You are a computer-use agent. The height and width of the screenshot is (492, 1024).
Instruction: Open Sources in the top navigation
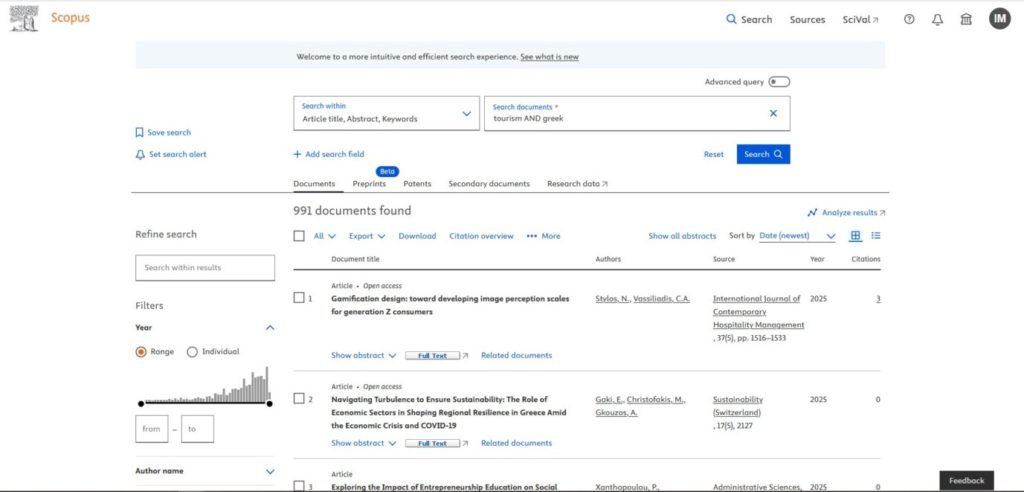[807, 20]
